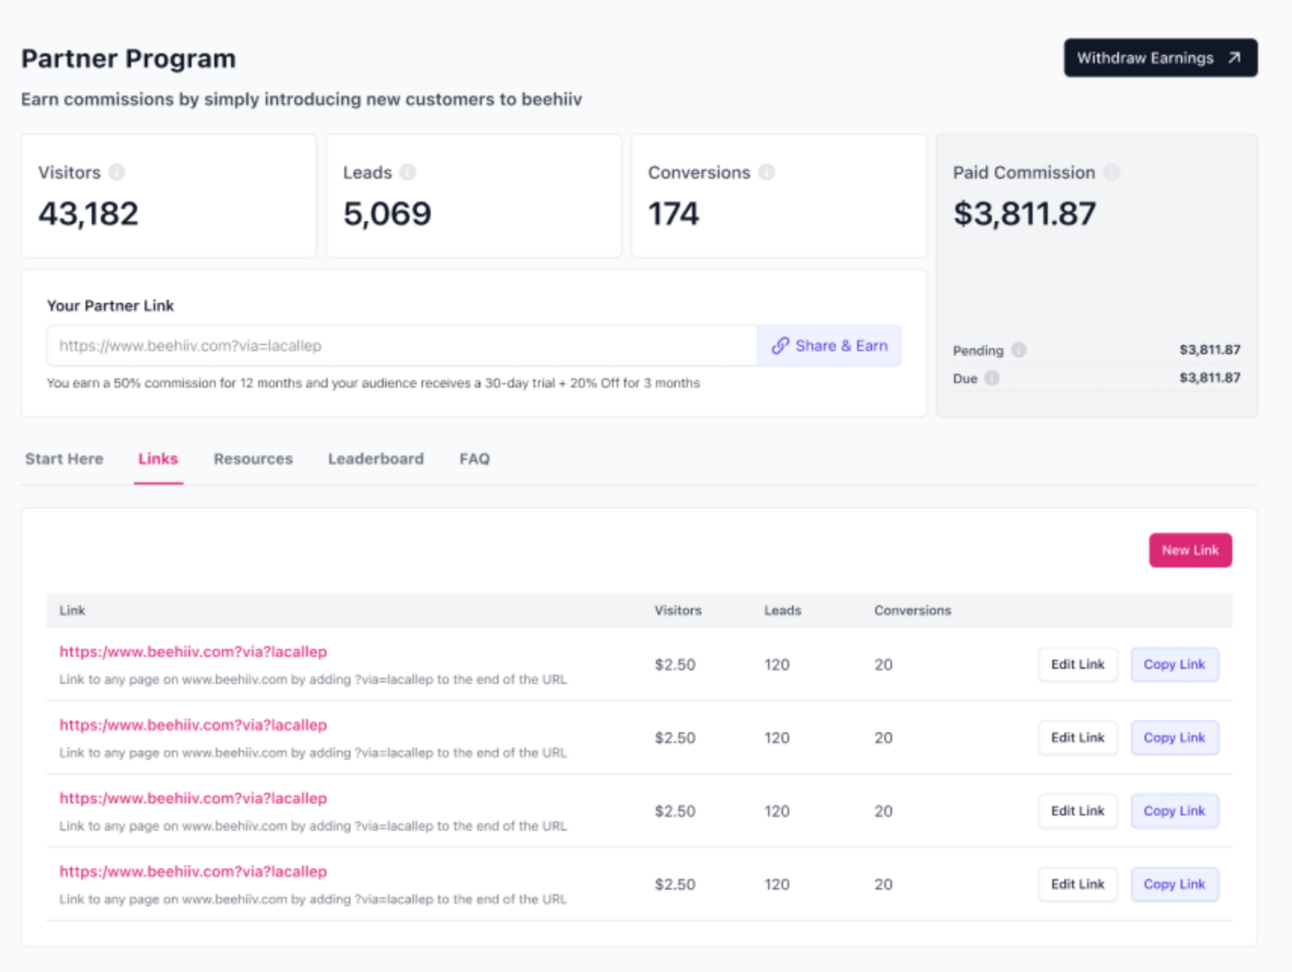This screenshot has height=972, width=1292.
Task: Click Edit Link in the third row
Action: 1078,811
